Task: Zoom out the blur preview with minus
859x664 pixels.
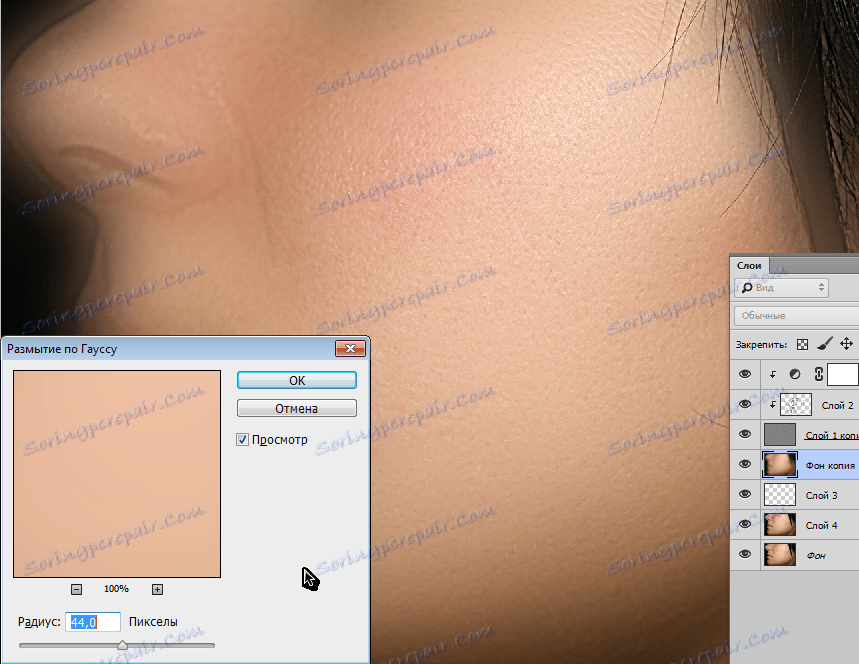Action: [x=77, y=589]
